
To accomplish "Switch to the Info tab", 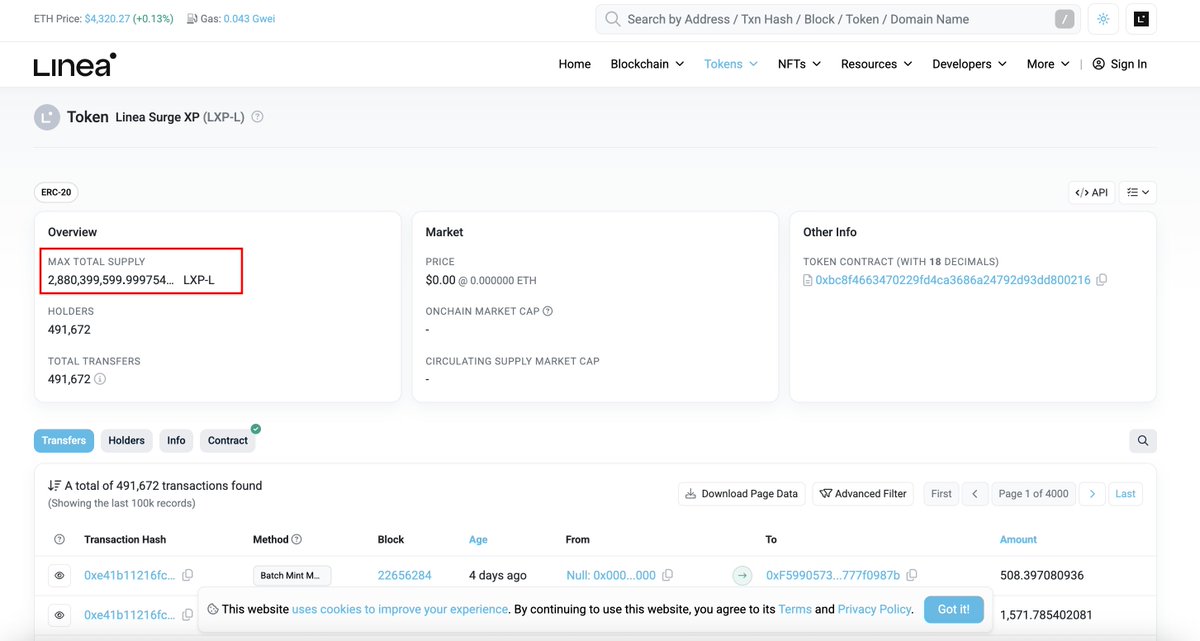I will point(176,440).
